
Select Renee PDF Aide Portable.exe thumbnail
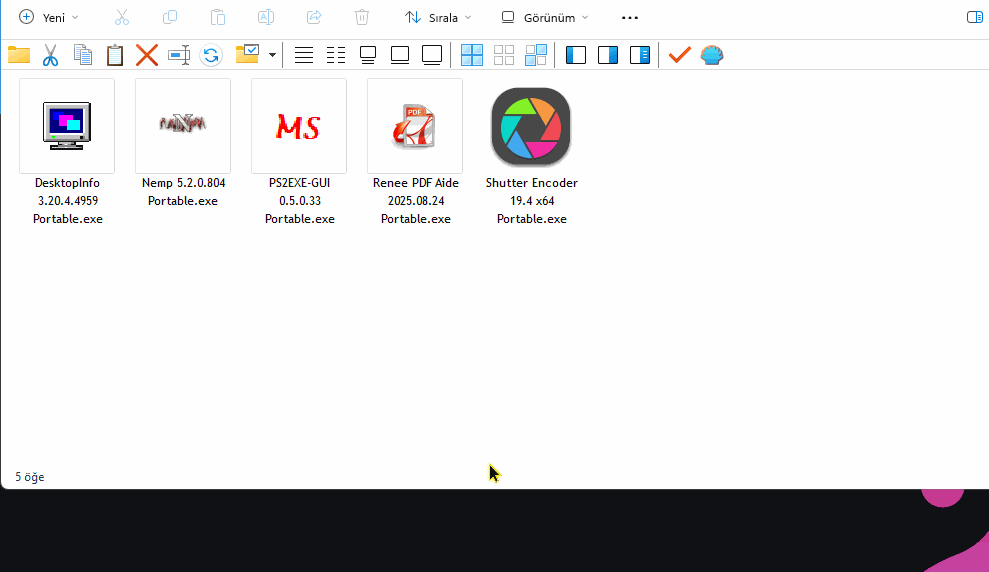[x=415, y=125]
